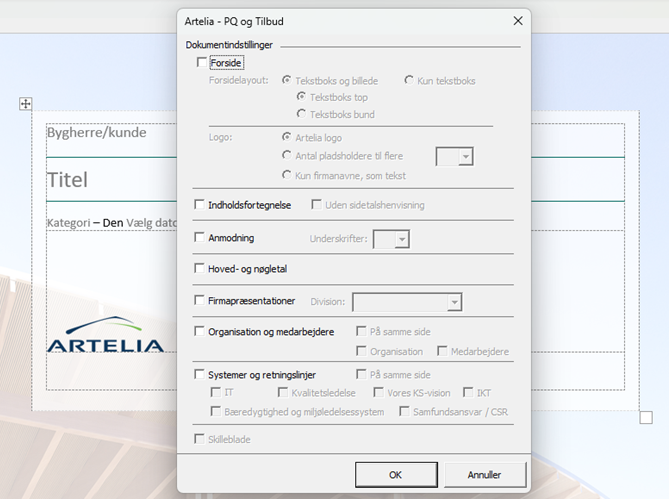Choose Kun tekstboks layout option
The height and width of the screenshot is (499, 669).
(409, 80)
